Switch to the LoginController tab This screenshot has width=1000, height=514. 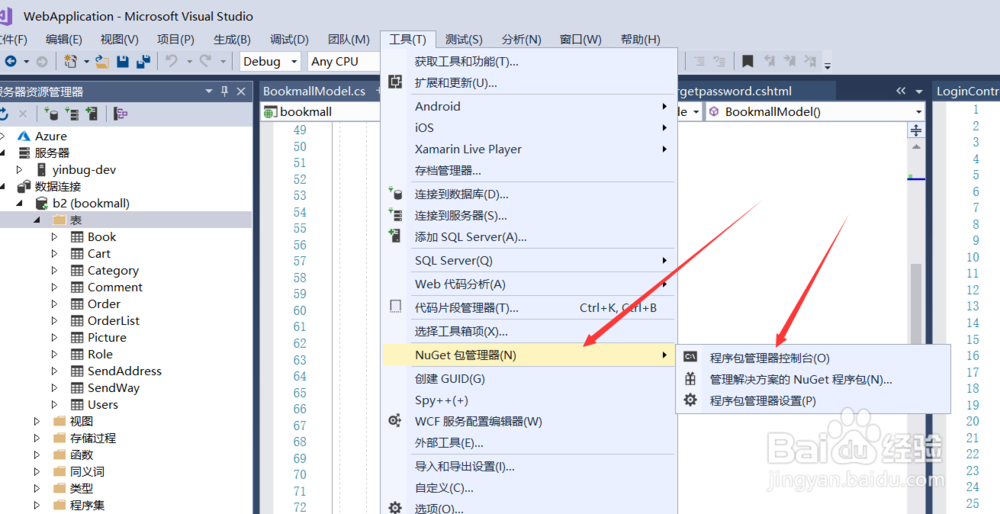coord(967,91)
